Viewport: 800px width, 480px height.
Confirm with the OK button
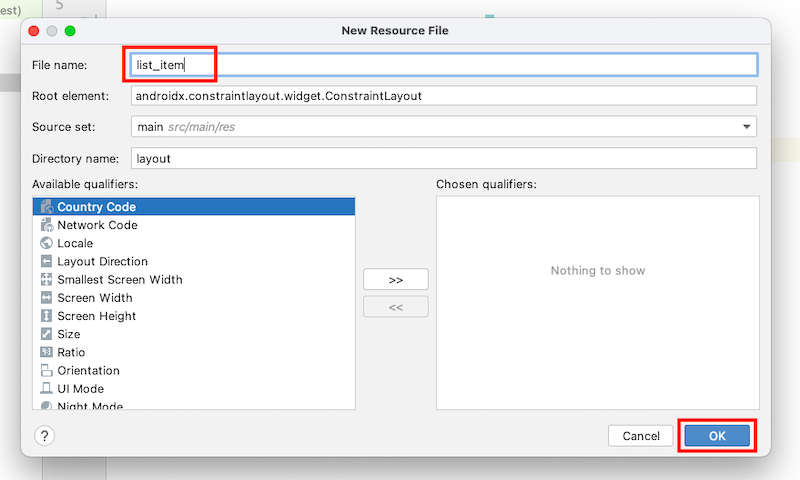click(x=717, y=436)
